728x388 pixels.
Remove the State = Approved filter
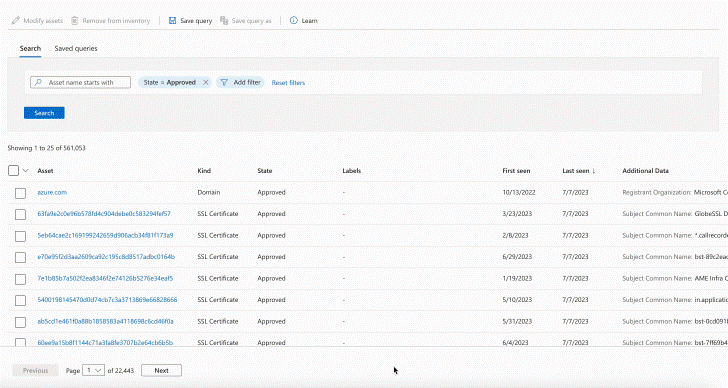pos(206,82)
